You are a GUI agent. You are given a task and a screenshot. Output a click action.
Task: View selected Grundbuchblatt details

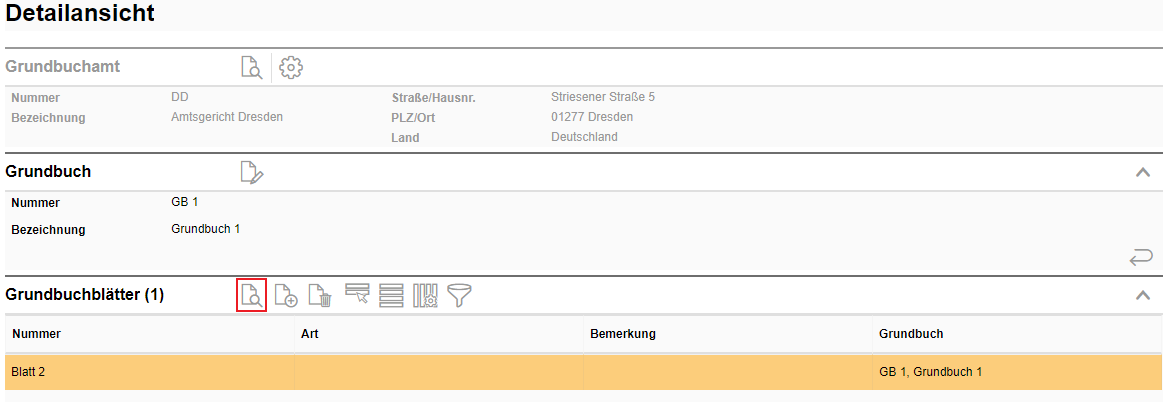tap(251, 295)
